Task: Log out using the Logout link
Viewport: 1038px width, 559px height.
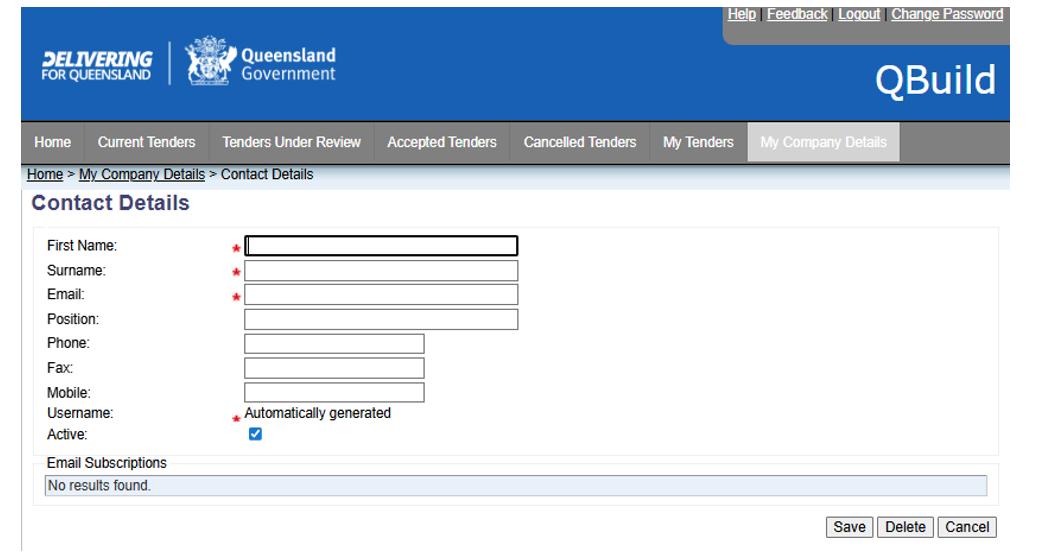Action: [x=859, y=14]
